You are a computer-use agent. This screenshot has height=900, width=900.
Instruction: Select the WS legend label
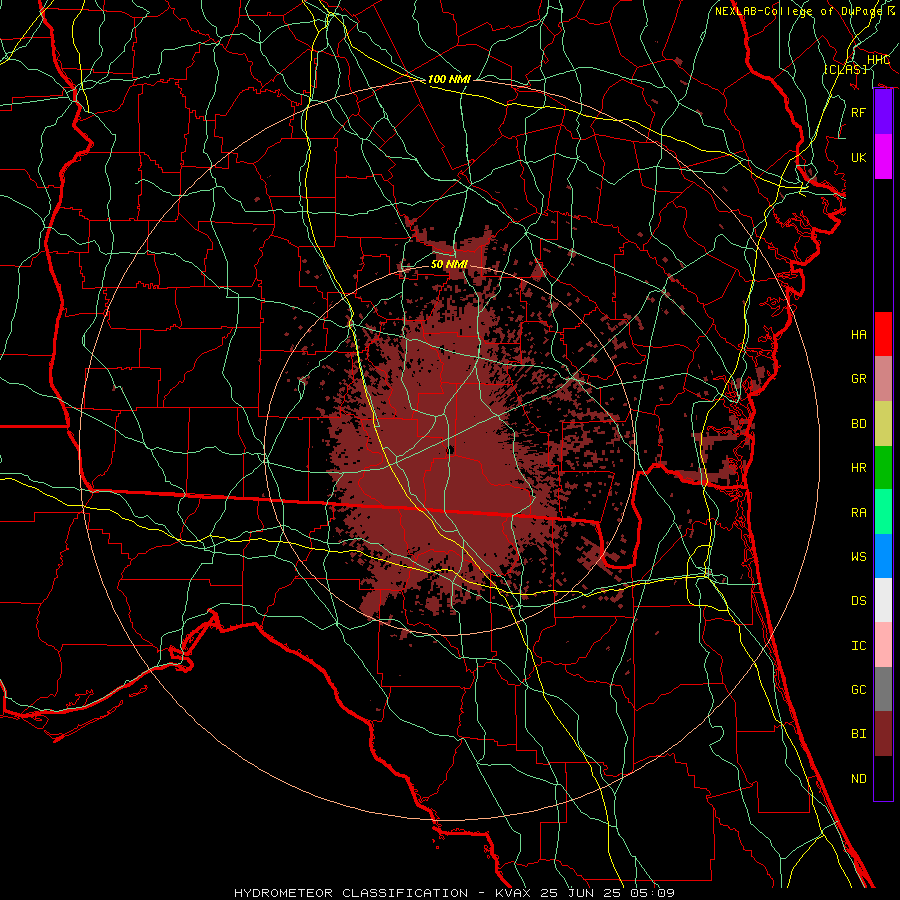[859, 556]
